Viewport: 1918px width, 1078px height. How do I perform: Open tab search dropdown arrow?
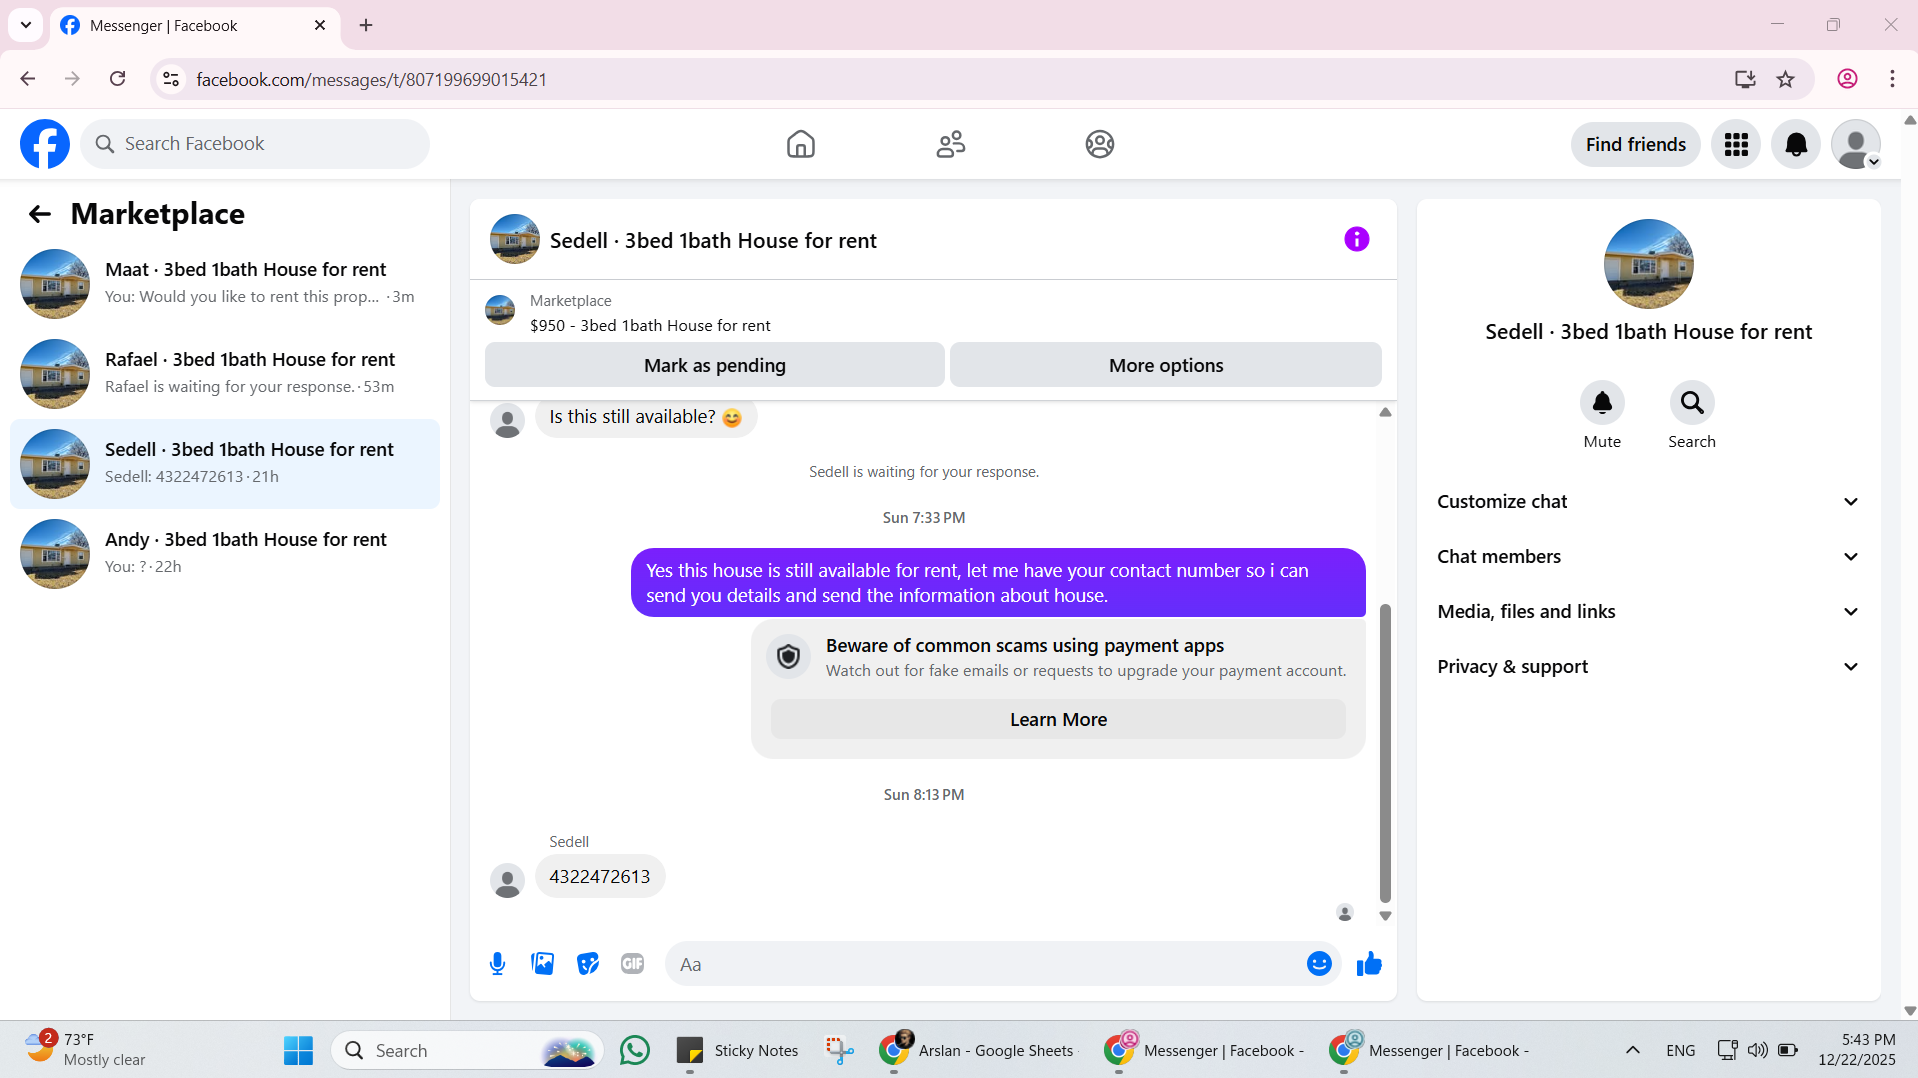coord(26,25)
